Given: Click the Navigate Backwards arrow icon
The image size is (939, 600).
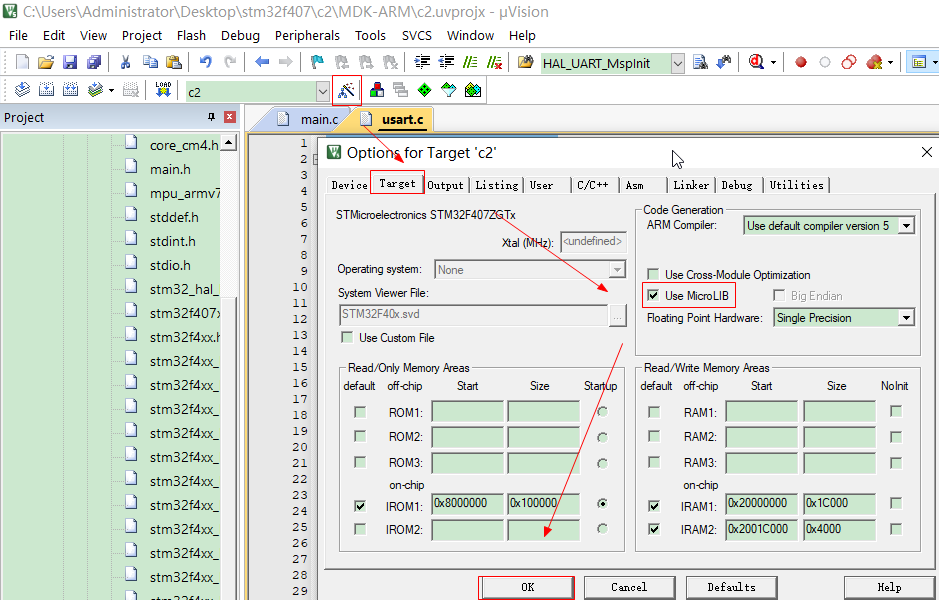Looking at the screenshot, I should [262, 62].
